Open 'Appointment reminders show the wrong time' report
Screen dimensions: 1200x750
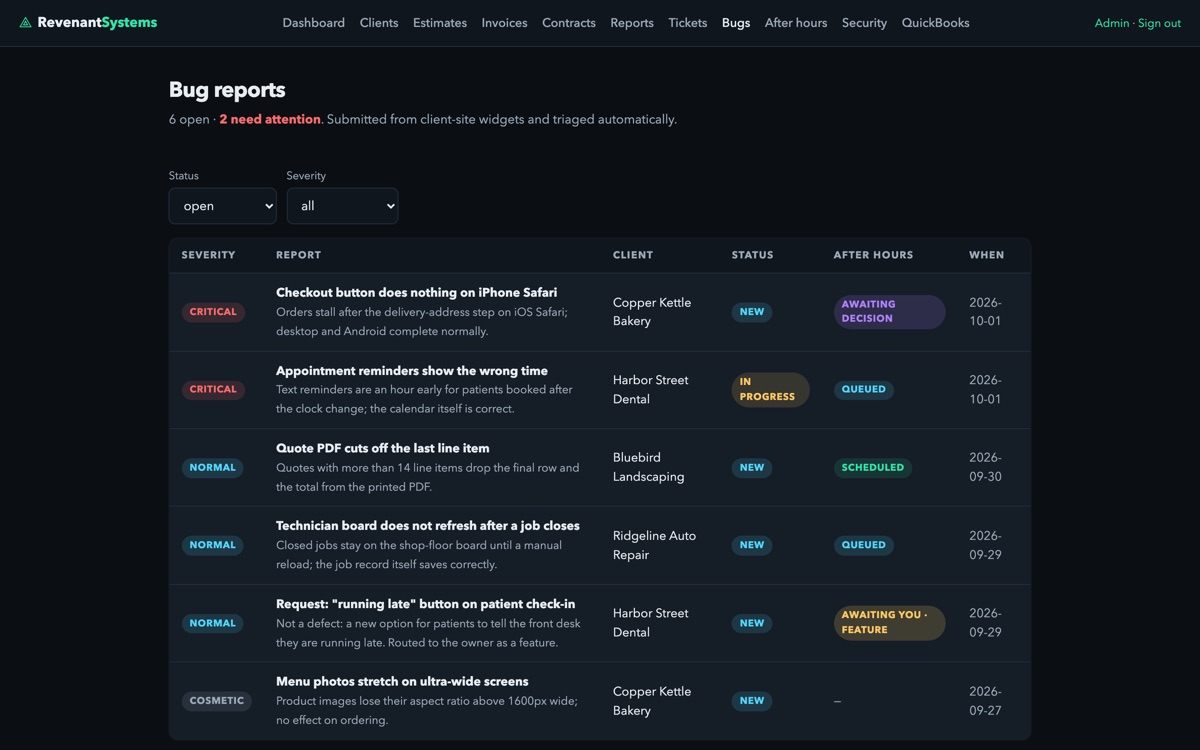point(412,370)
